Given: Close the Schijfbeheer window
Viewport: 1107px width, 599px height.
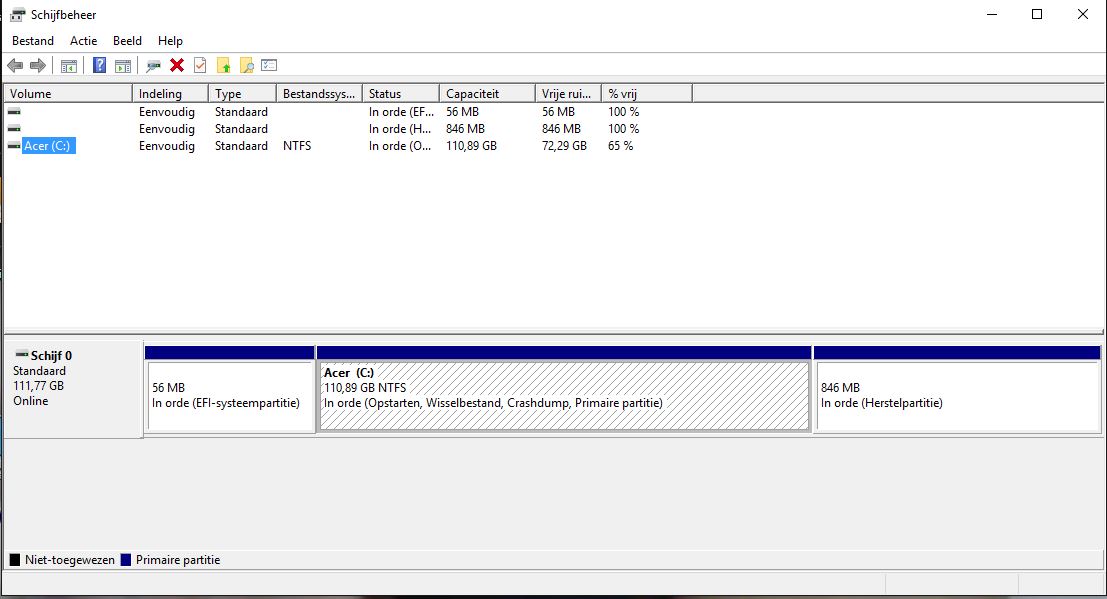Looking at the screenshot, I should pos(1082,14).
